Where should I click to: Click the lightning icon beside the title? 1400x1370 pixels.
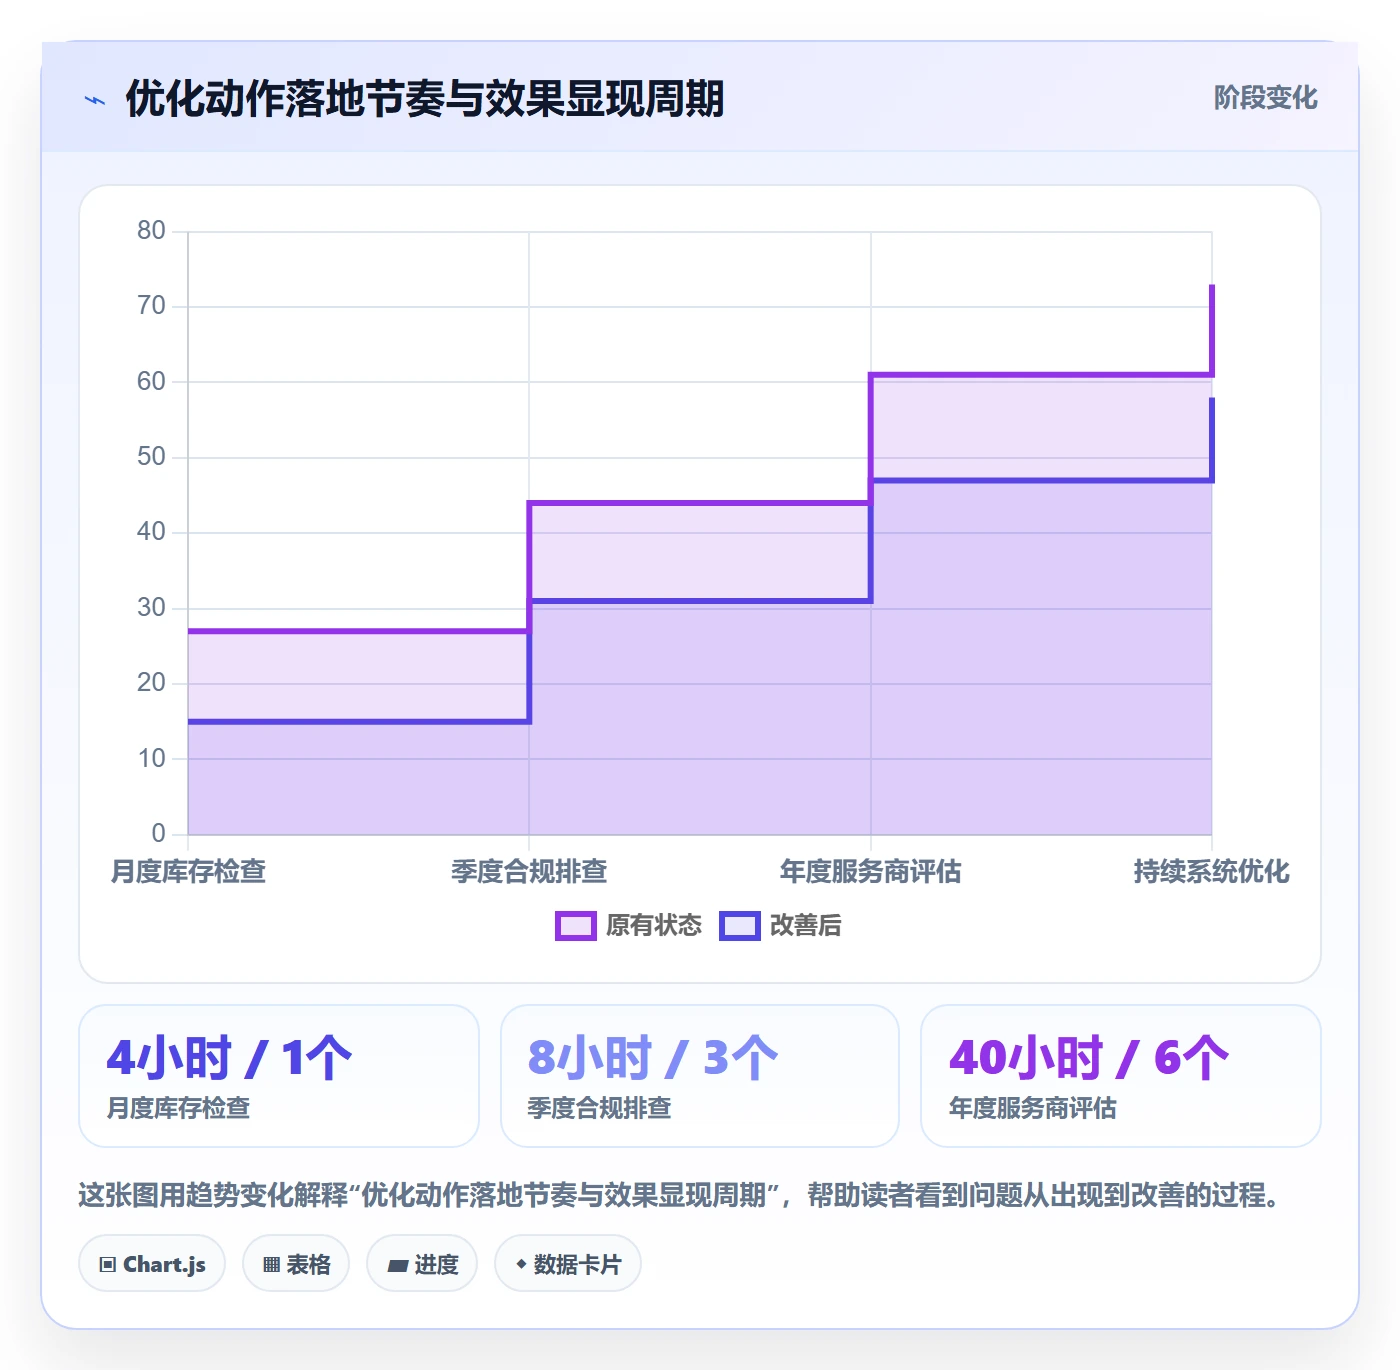pos(95,100)
